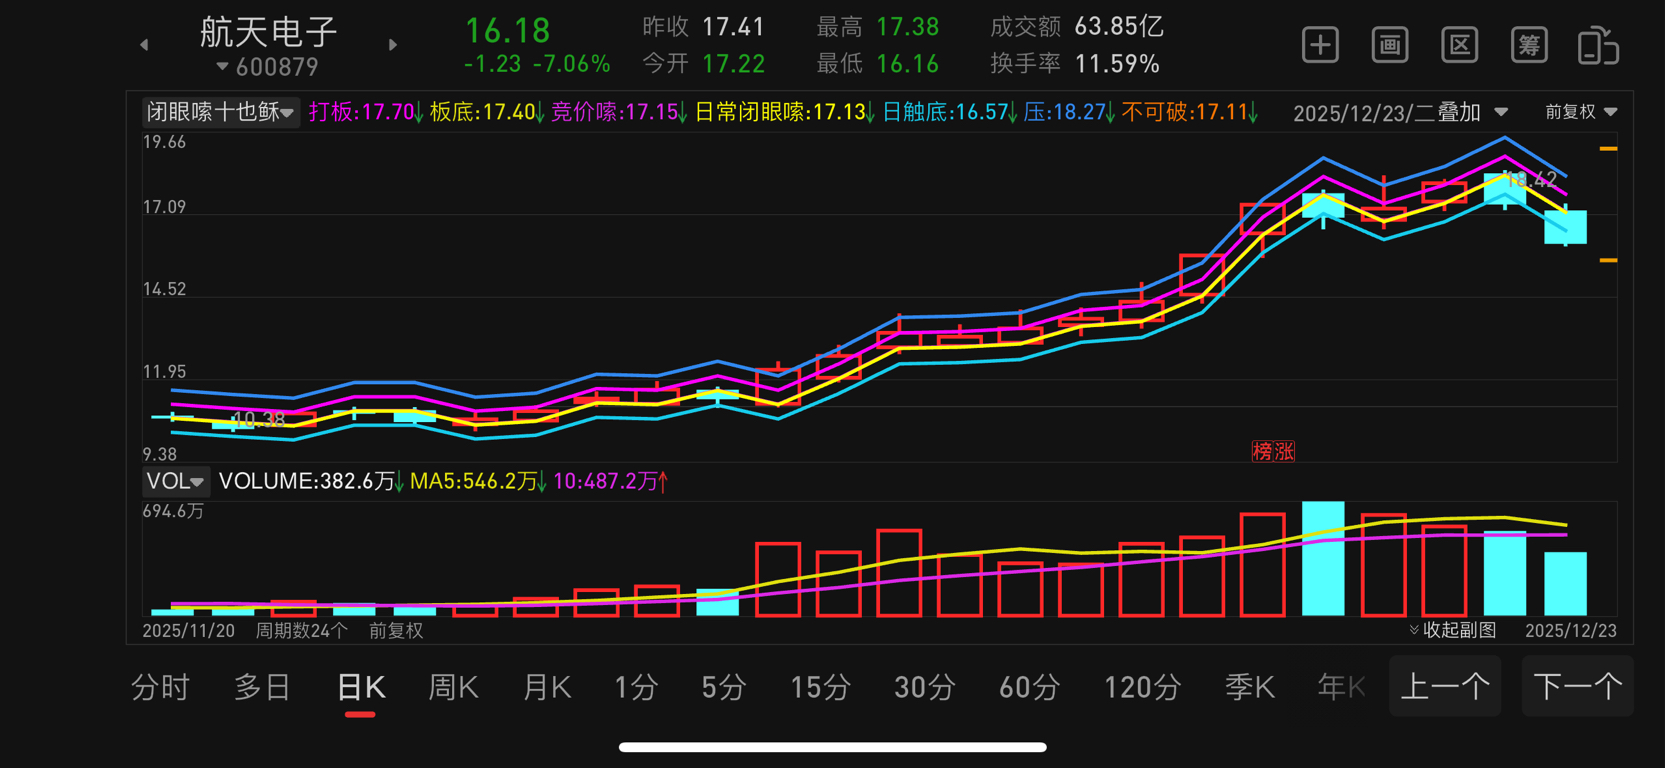Switch to 周K tab
The image size is (1665, 769).
point(453,688)
